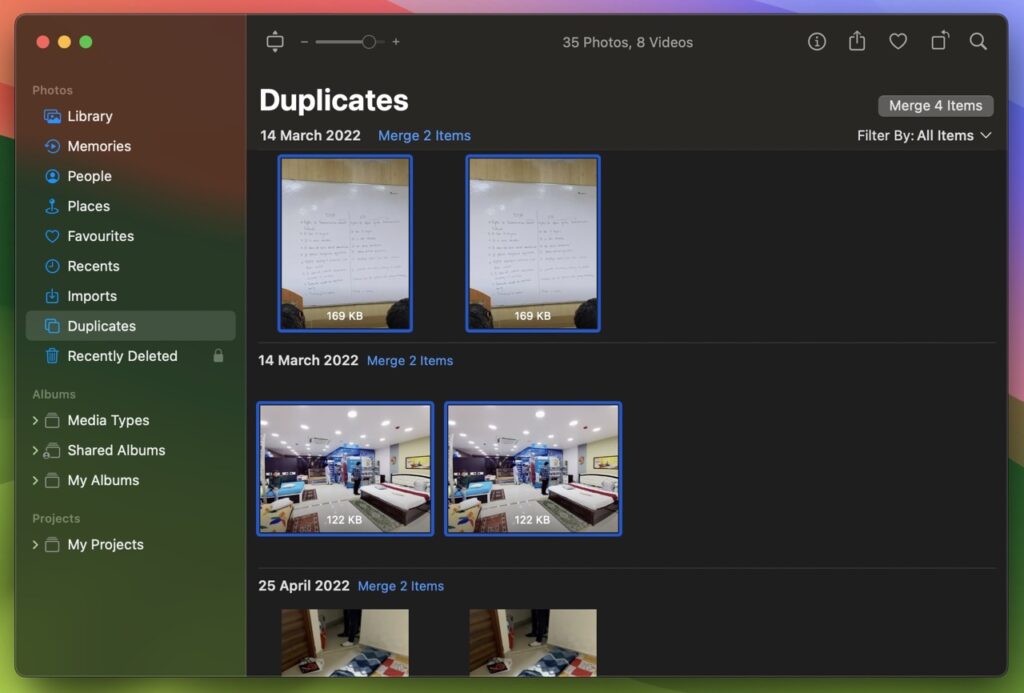Screen dimensions: 1024x693
Task: Click the Share icon in toolbar
Action: click(x=857, y=41)
